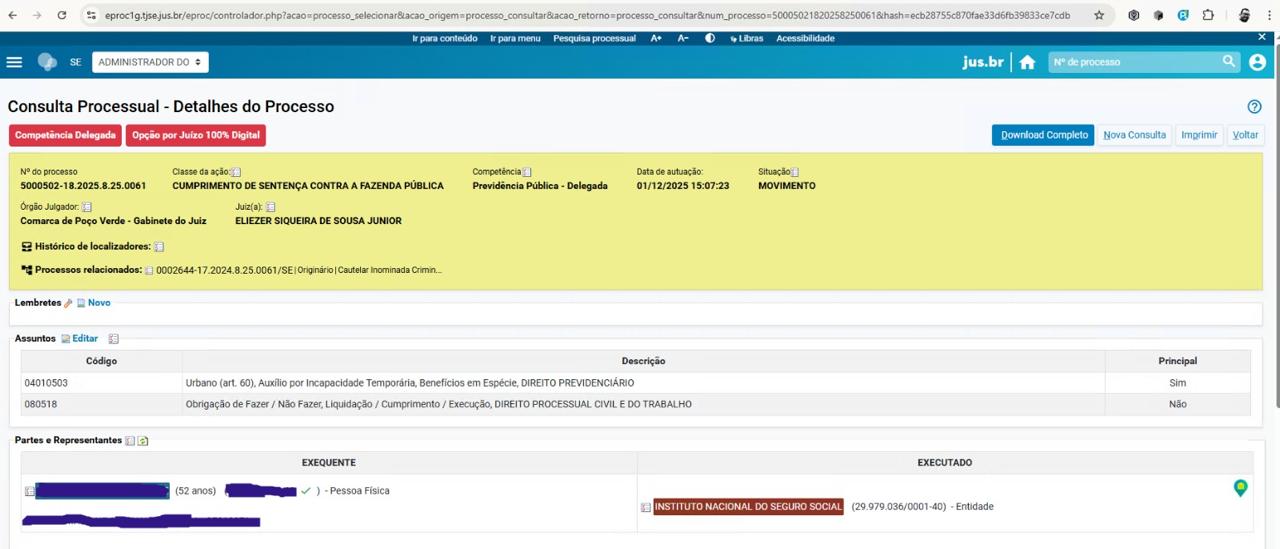This screenshot has width=1280, height=549.
Task: Open the Pesquisa processual menu item
Action: (x=594, y=38)
